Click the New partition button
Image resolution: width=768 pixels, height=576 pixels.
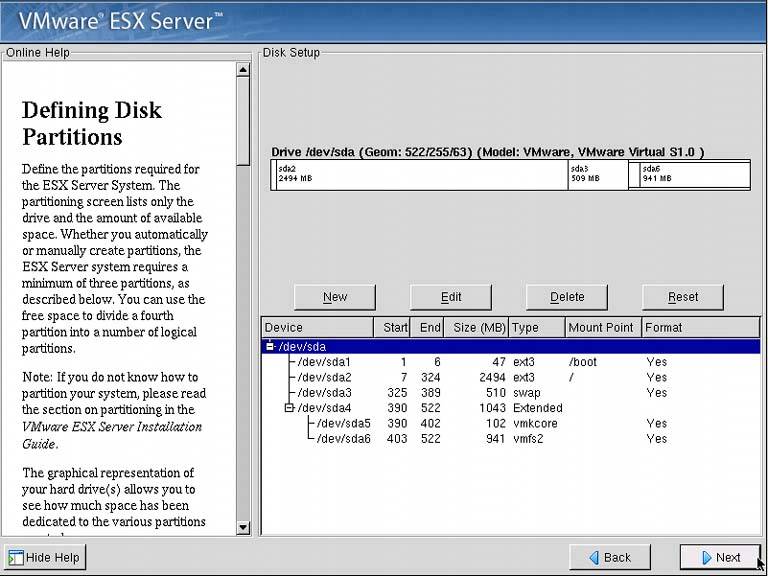tap(335, 297)
